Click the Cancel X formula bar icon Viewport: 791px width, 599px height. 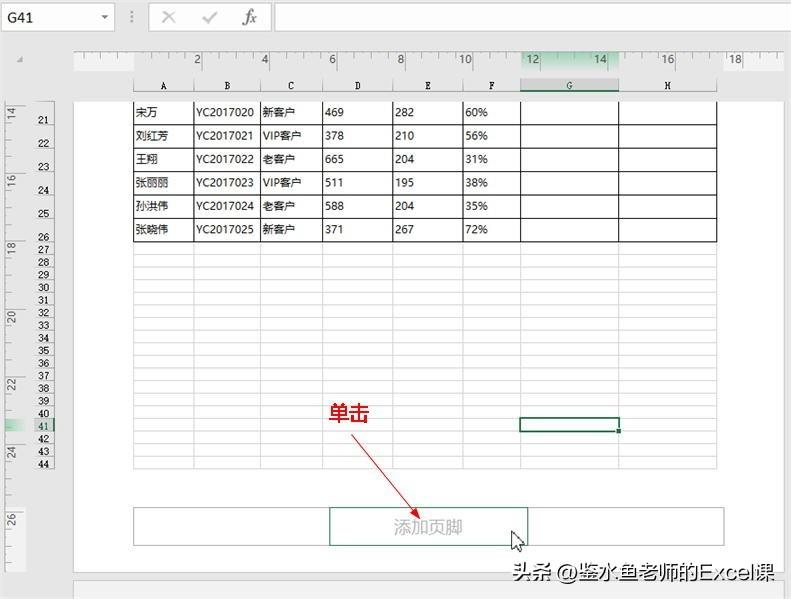point(168,18)
